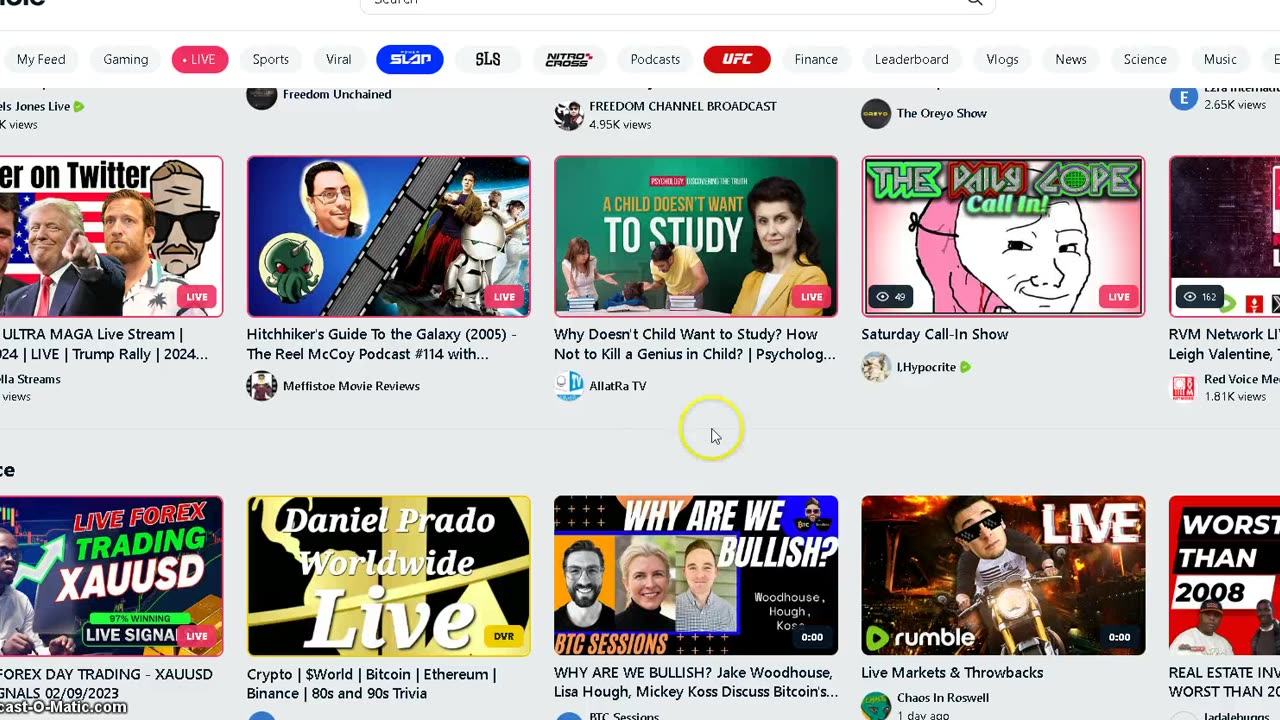The width and height of the screenshot is (1280, 720).
Task: Open Meffistoe Movie Reviews avatar
Action: [x=262, y=386]
